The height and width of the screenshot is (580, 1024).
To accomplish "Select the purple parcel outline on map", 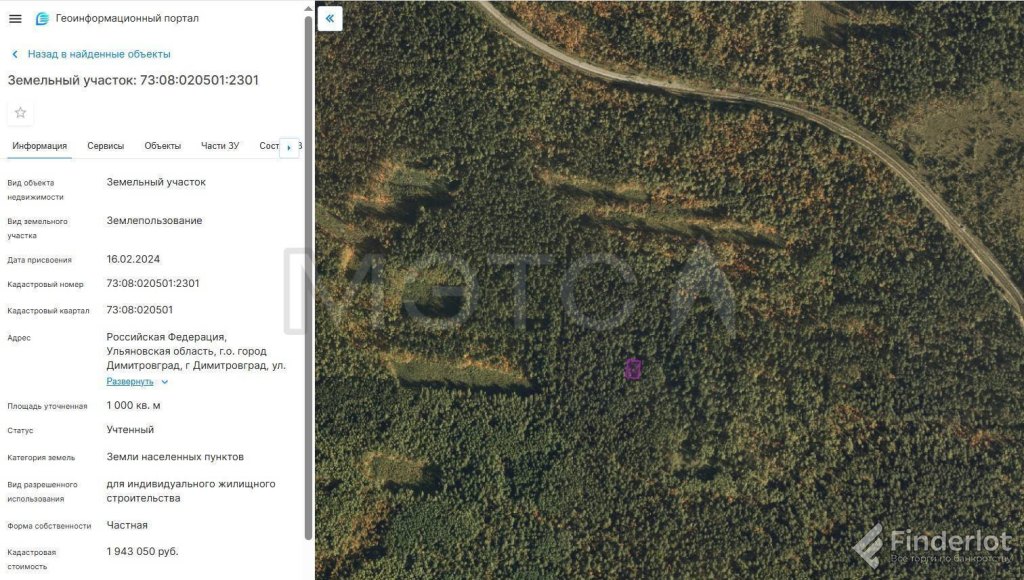I will click(x=633, y=369).
